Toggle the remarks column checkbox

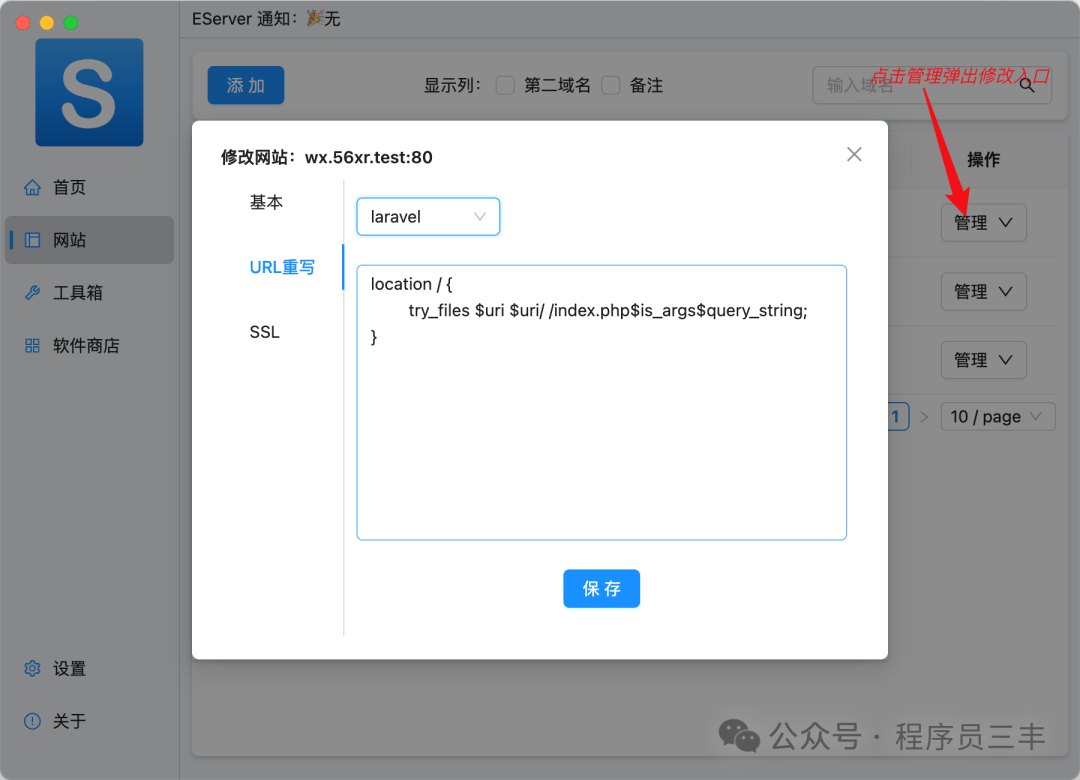click(611, 86)
